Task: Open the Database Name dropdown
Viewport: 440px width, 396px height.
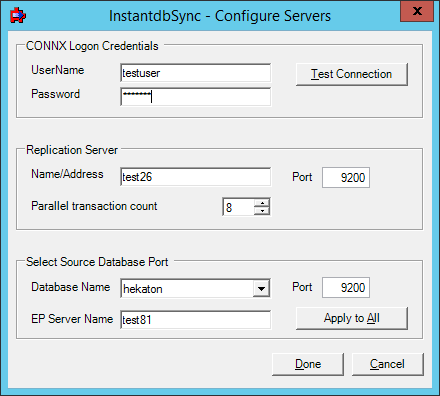Action: tap(261, 288)
